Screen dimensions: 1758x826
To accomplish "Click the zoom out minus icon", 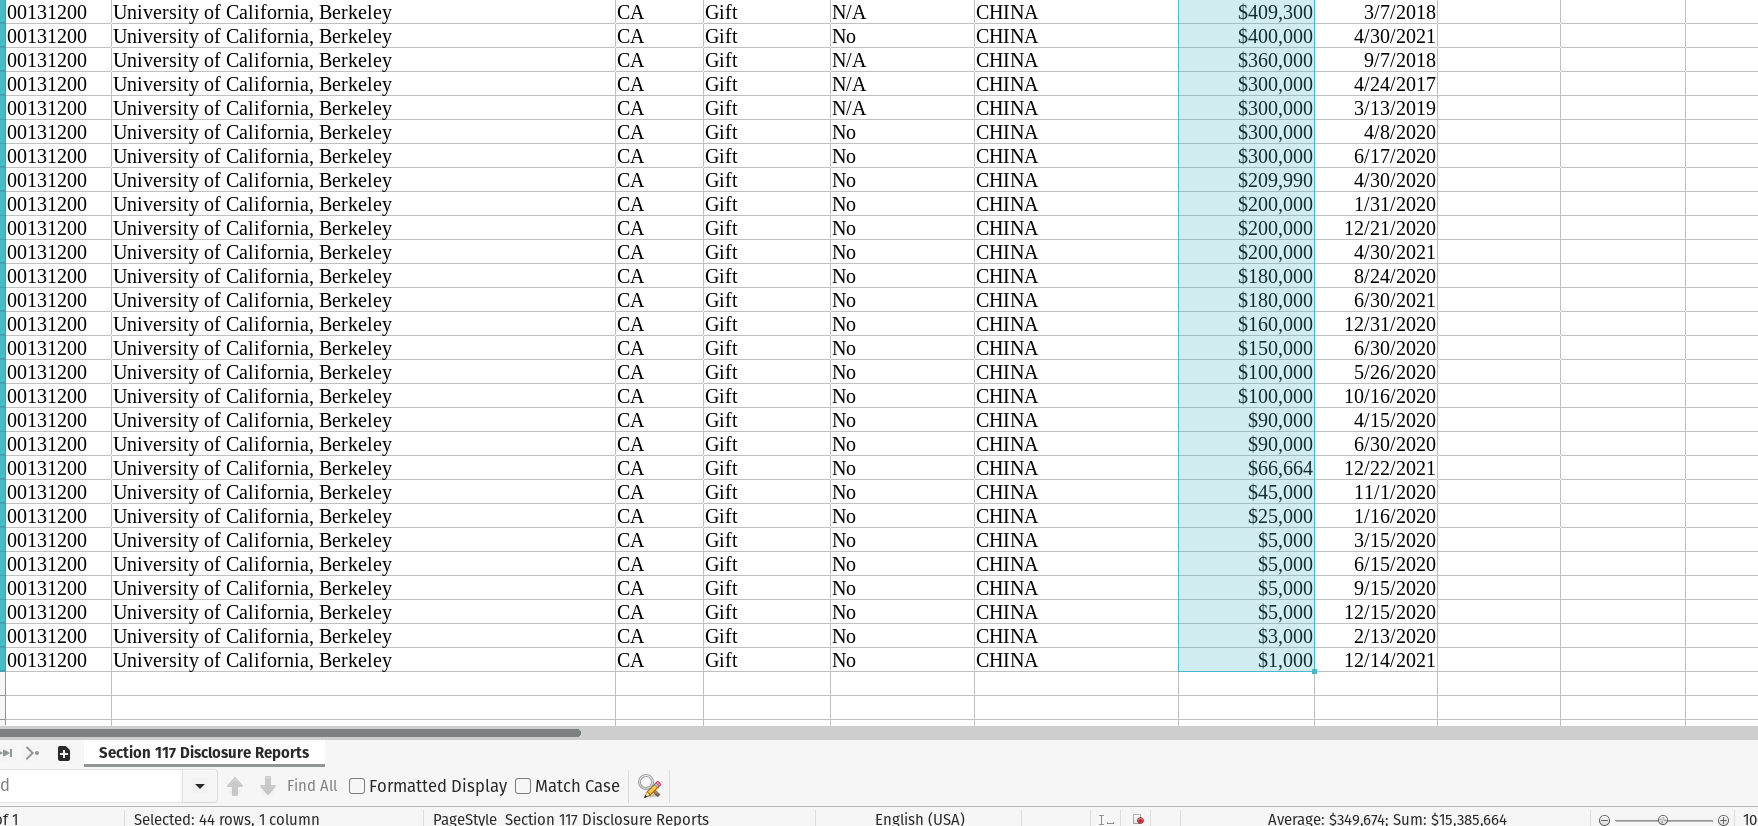I will tap(1604, 820).
